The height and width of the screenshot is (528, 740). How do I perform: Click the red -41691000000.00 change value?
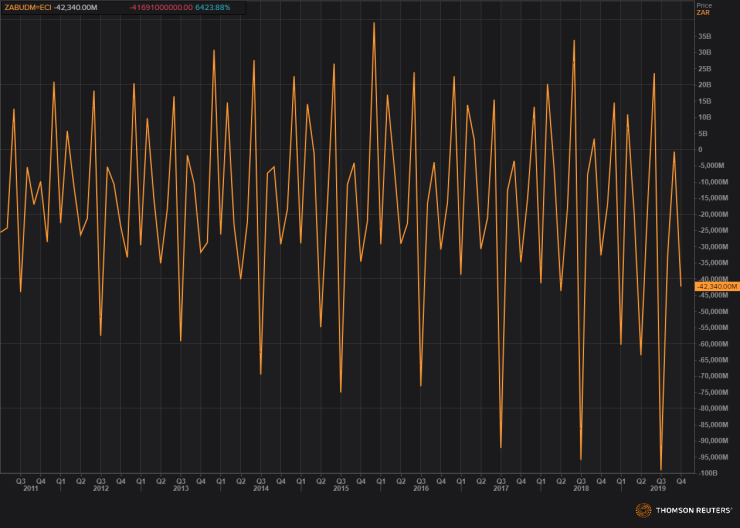point(161,8)
